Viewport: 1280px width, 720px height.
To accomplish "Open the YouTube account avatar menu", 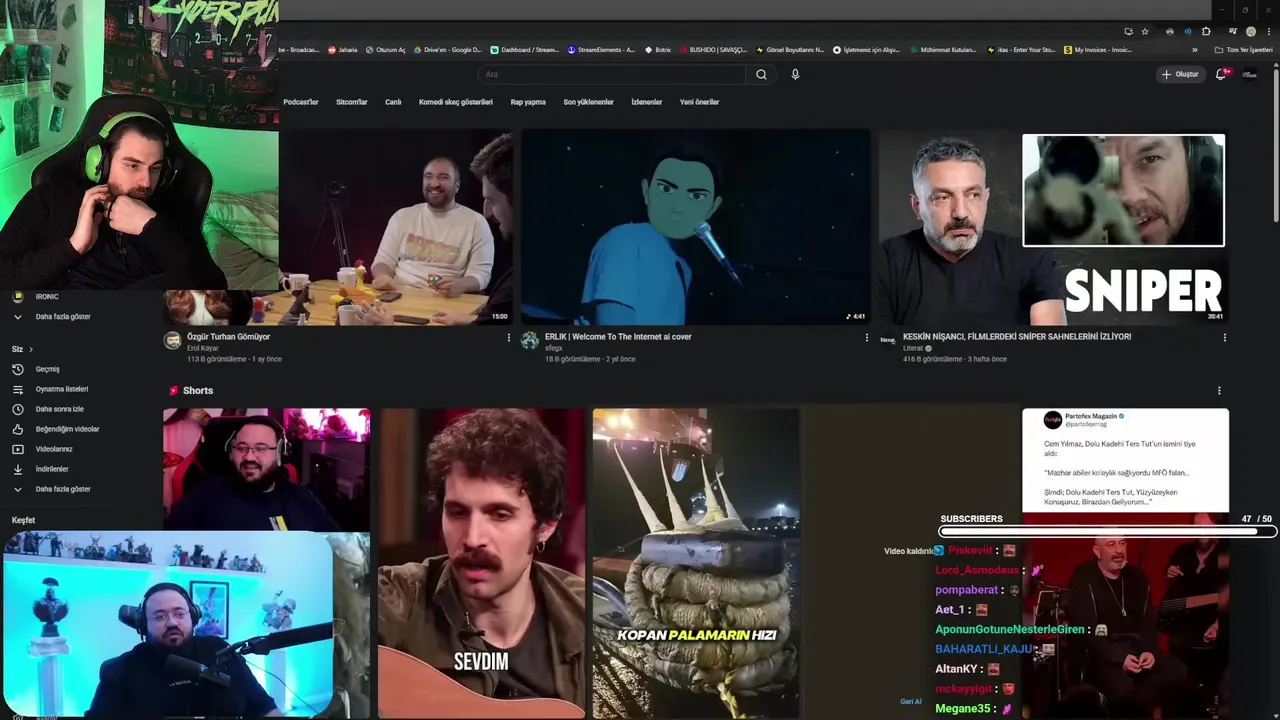I will click(x=1249, y=74).
